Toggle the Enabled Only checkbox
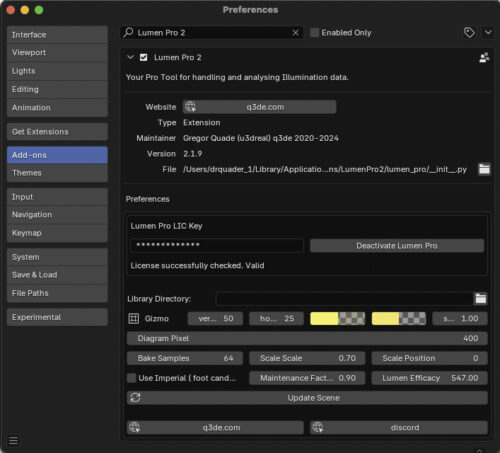This screenshot has width=500, height=453. point(314,32)
